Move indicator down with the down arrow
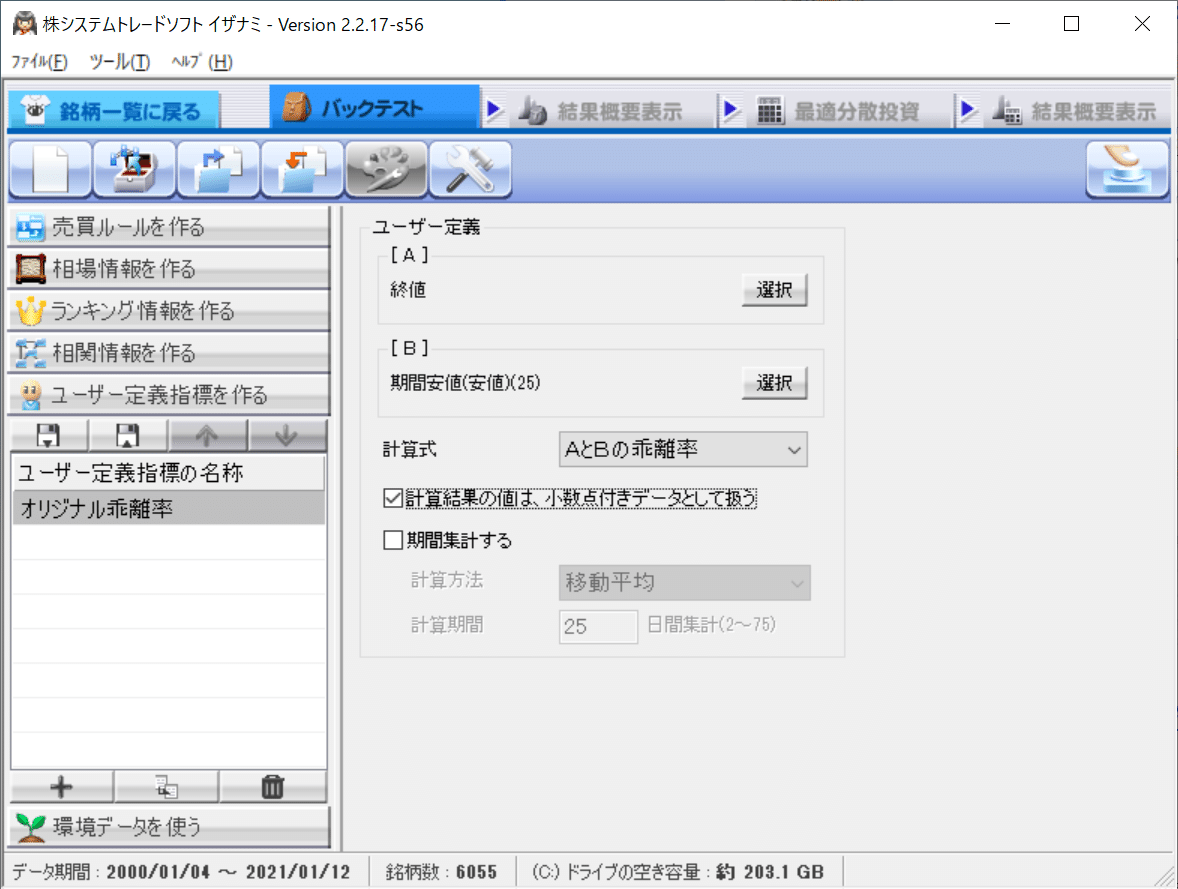 coord(287,435)
